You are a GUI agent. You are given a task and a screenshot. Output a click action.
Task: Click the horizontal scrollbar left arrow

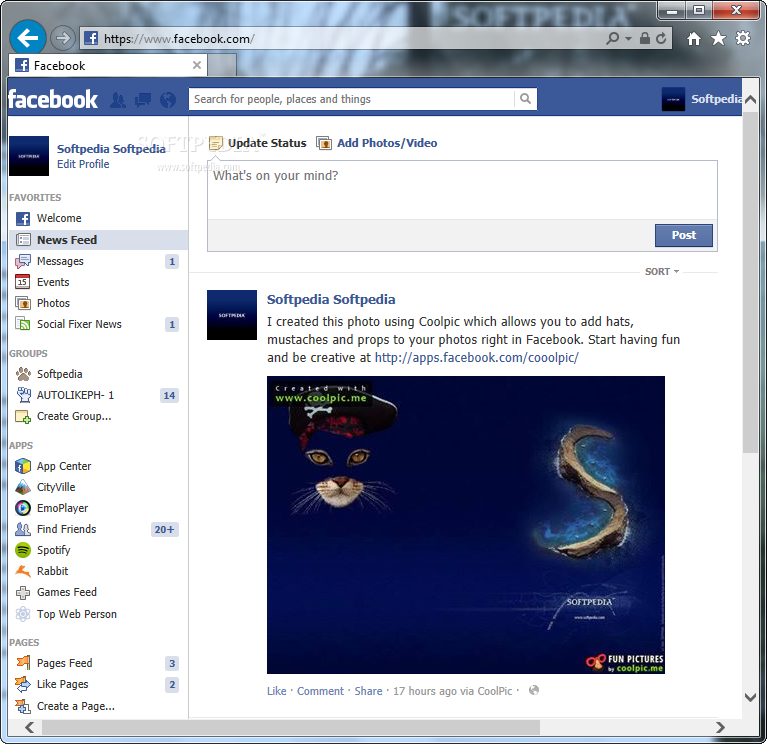click(x=30, y=727)
